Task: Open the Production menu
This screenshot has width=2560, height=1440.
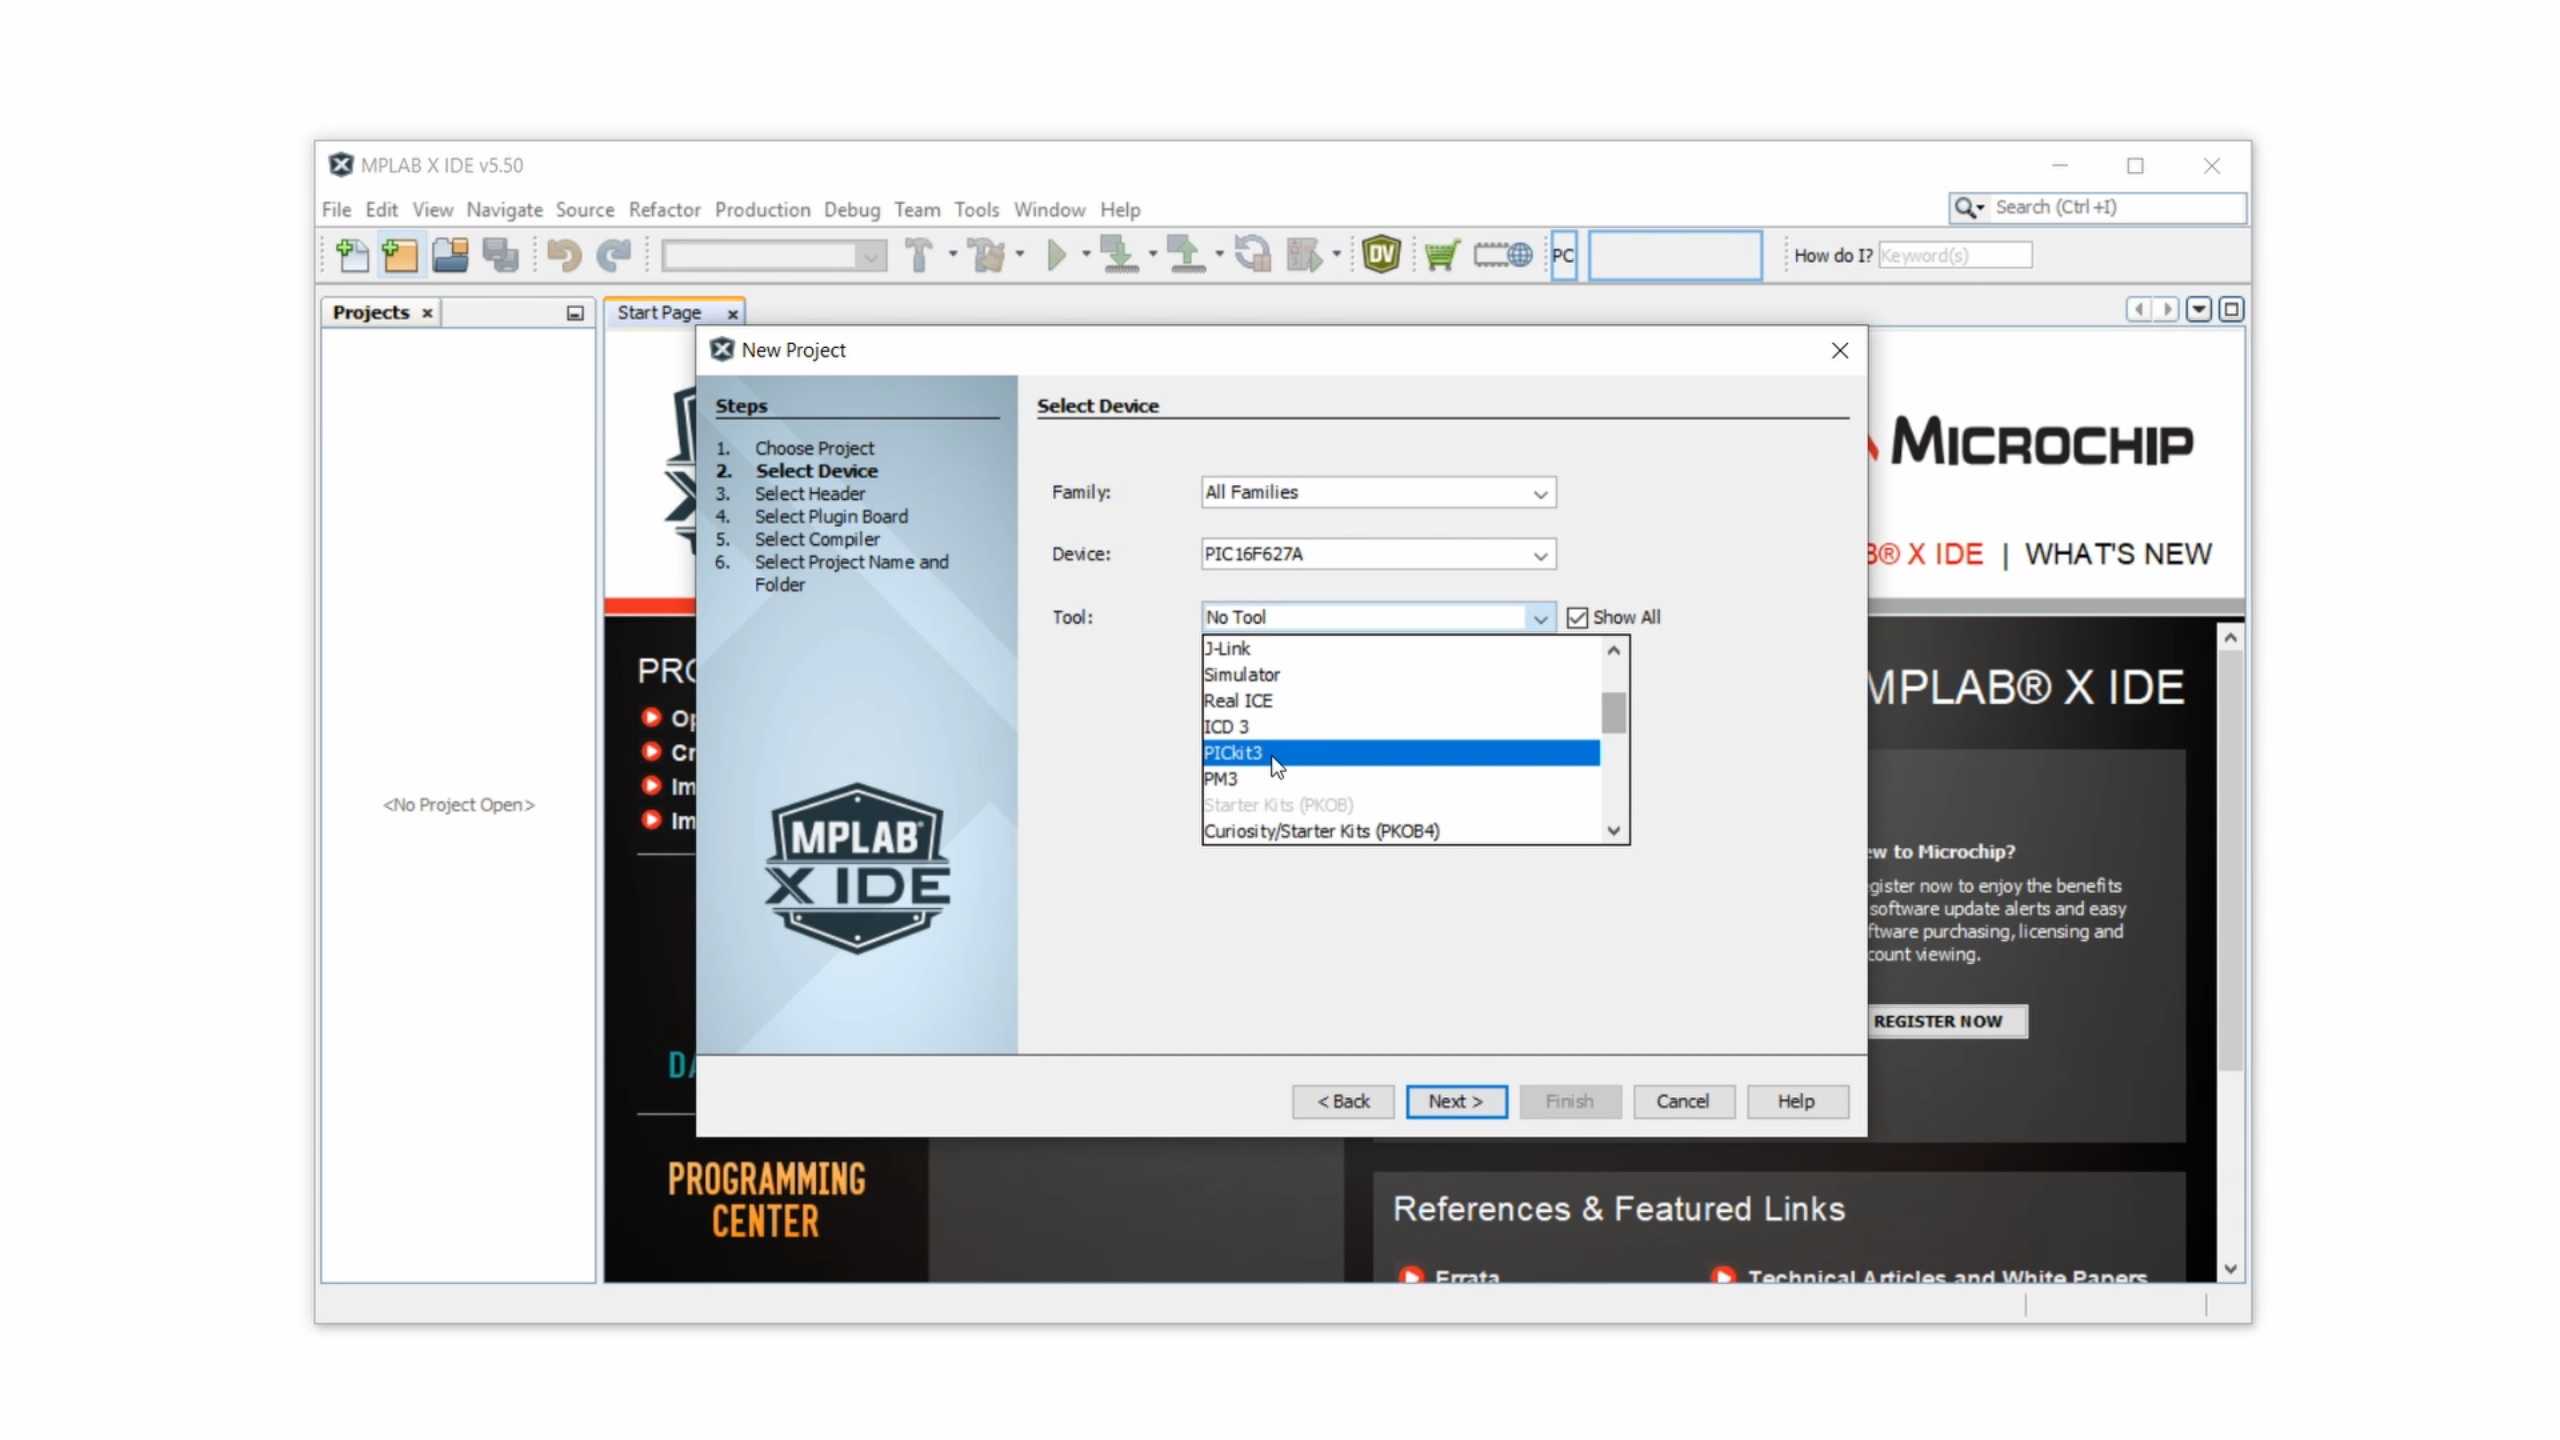Action: click(x=762, y=210)
